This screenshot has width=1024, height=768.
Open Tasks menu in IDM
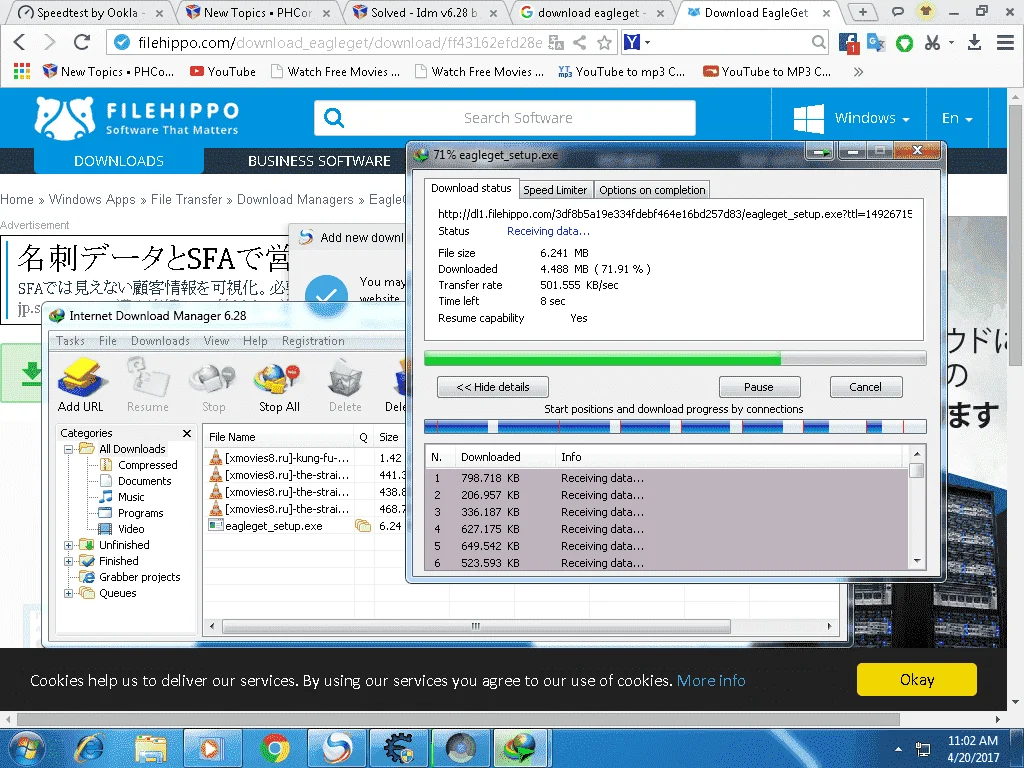[70, 341]
